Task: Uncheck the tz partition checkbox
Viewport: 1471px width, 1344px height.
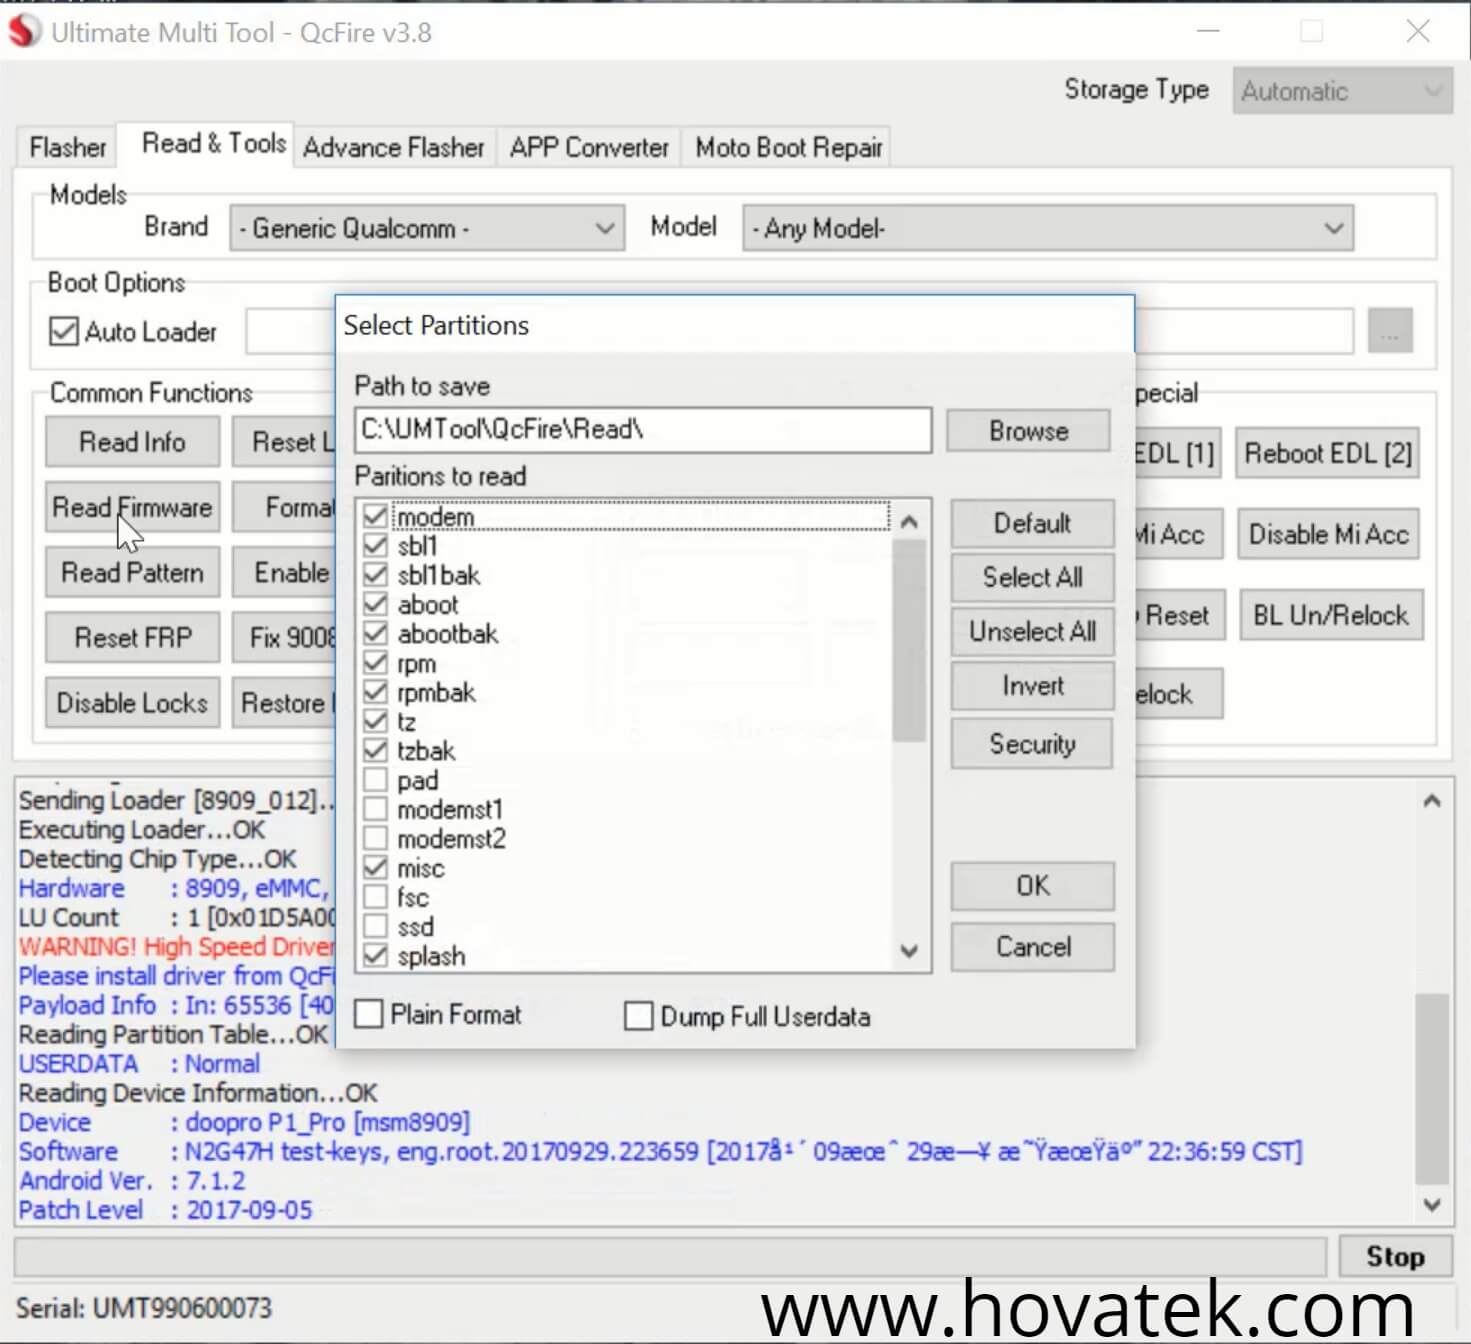Action: [x=375, y=721]
